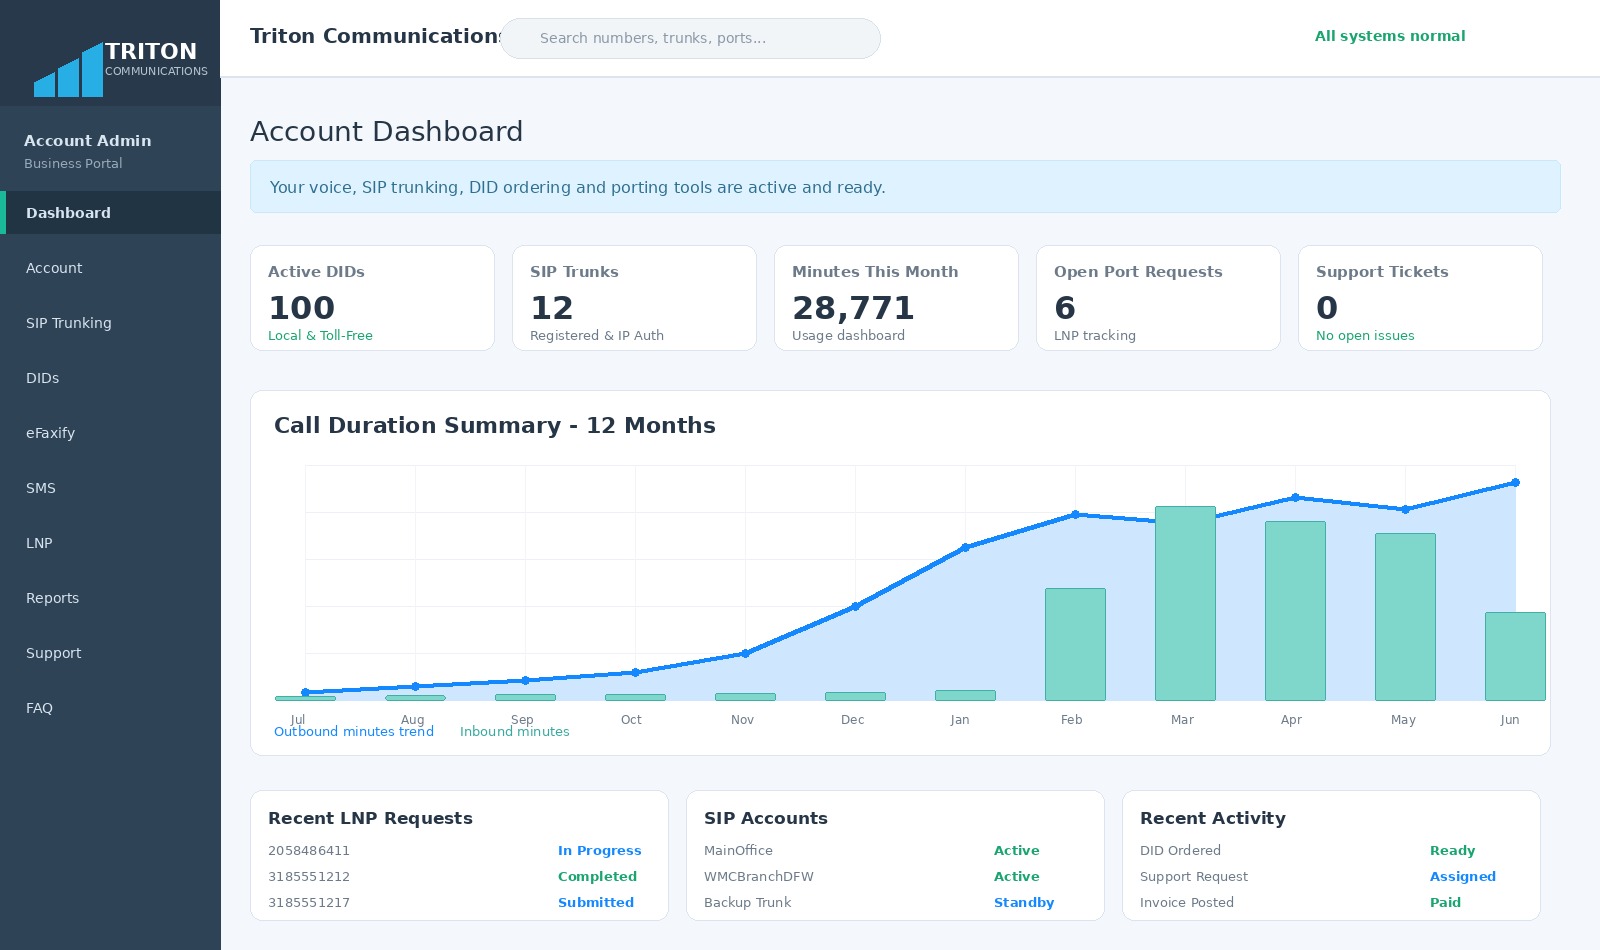Viewport: 1600px width, 950px height.
Task: Click the Completed status label
Action: tap(597, 877)
